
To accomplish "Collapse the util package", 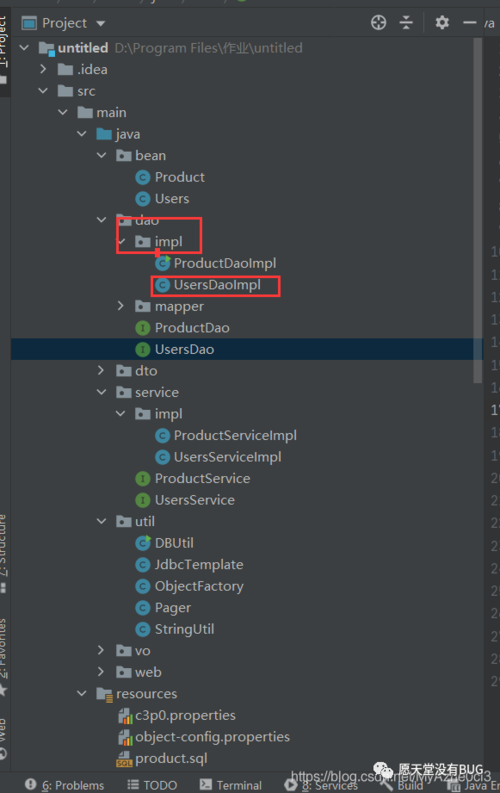I will point(101,521).
